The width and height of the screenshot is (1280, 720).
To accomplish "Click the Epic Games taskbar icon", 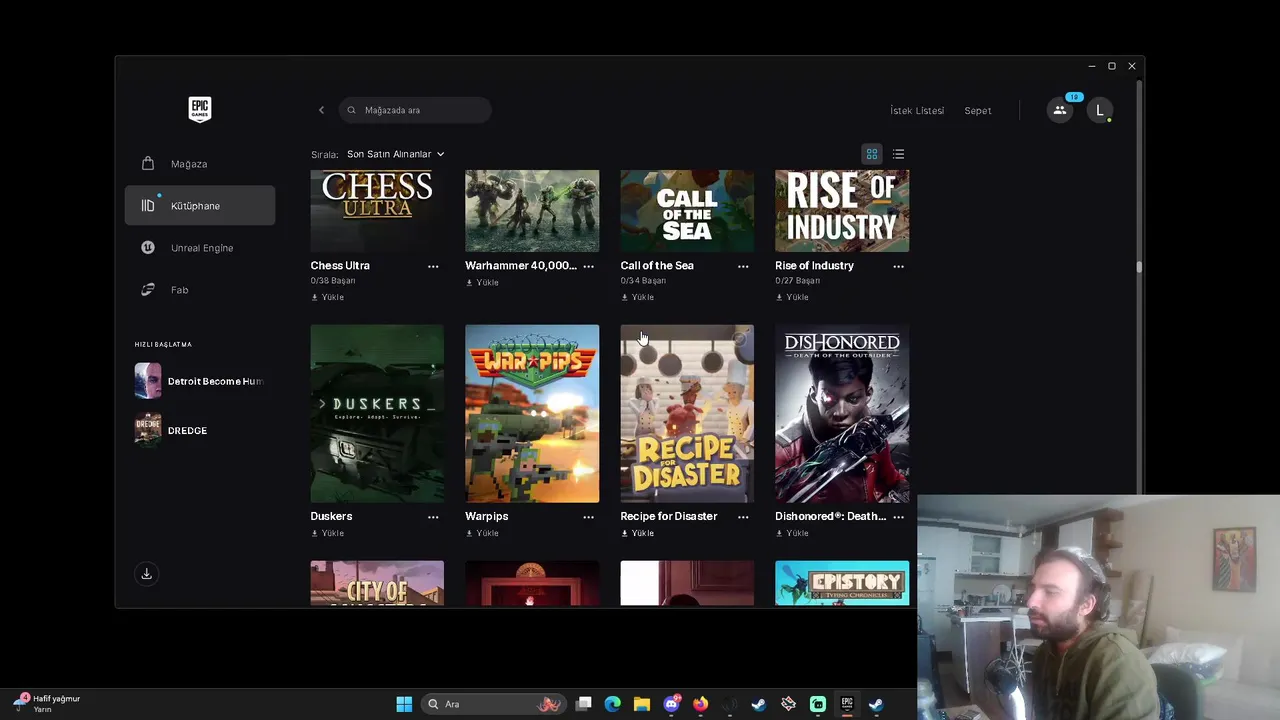I will point(847,704).
